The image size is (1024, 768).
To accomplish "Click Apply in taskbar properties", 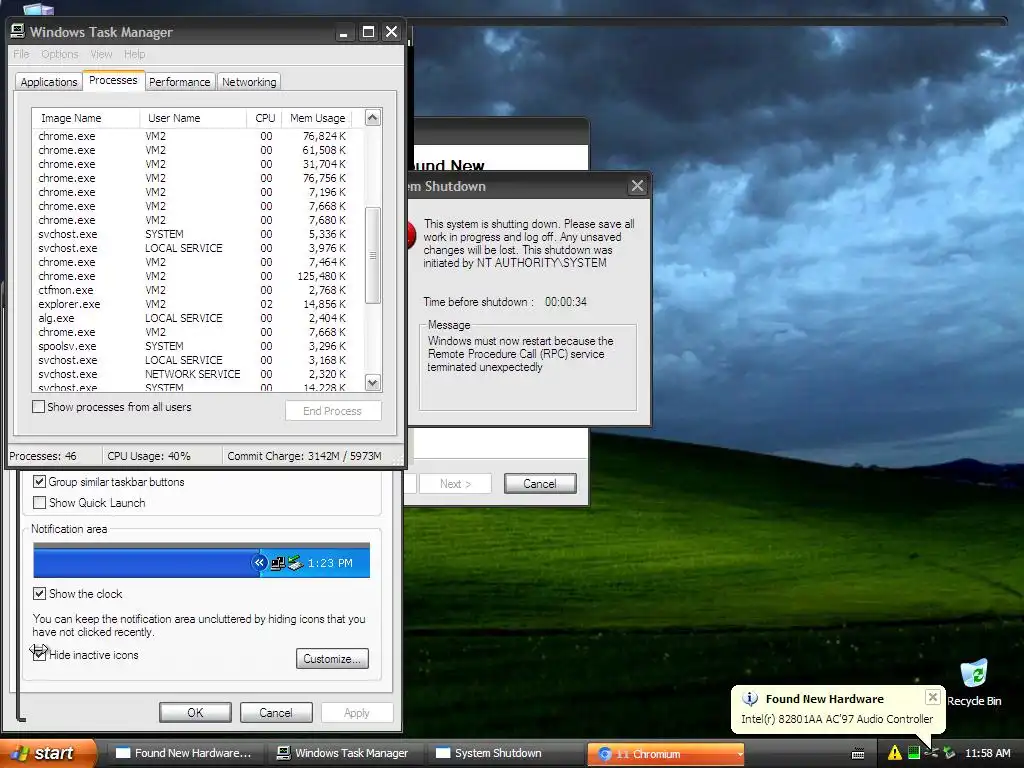I will click(x=357, y=712).
